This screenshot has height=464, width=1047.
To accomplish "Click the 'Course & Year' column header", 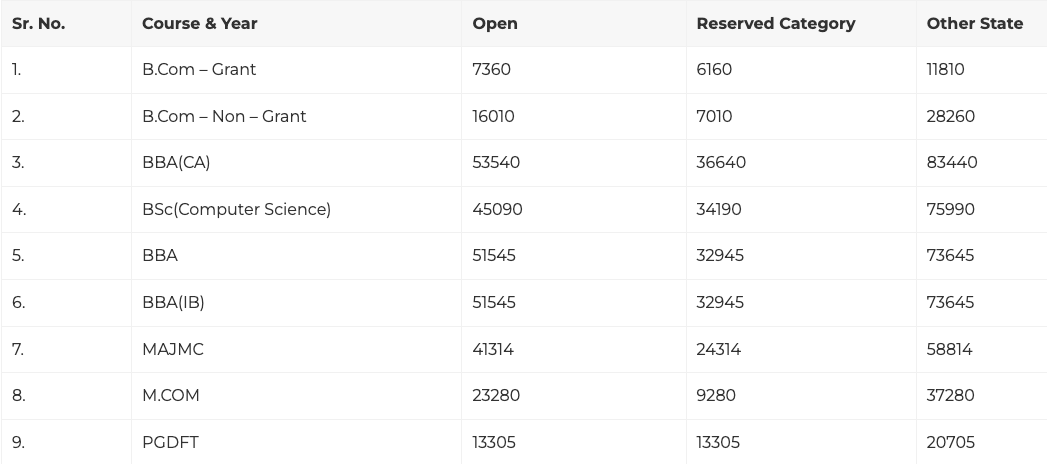I will click(x=199, y=23).
